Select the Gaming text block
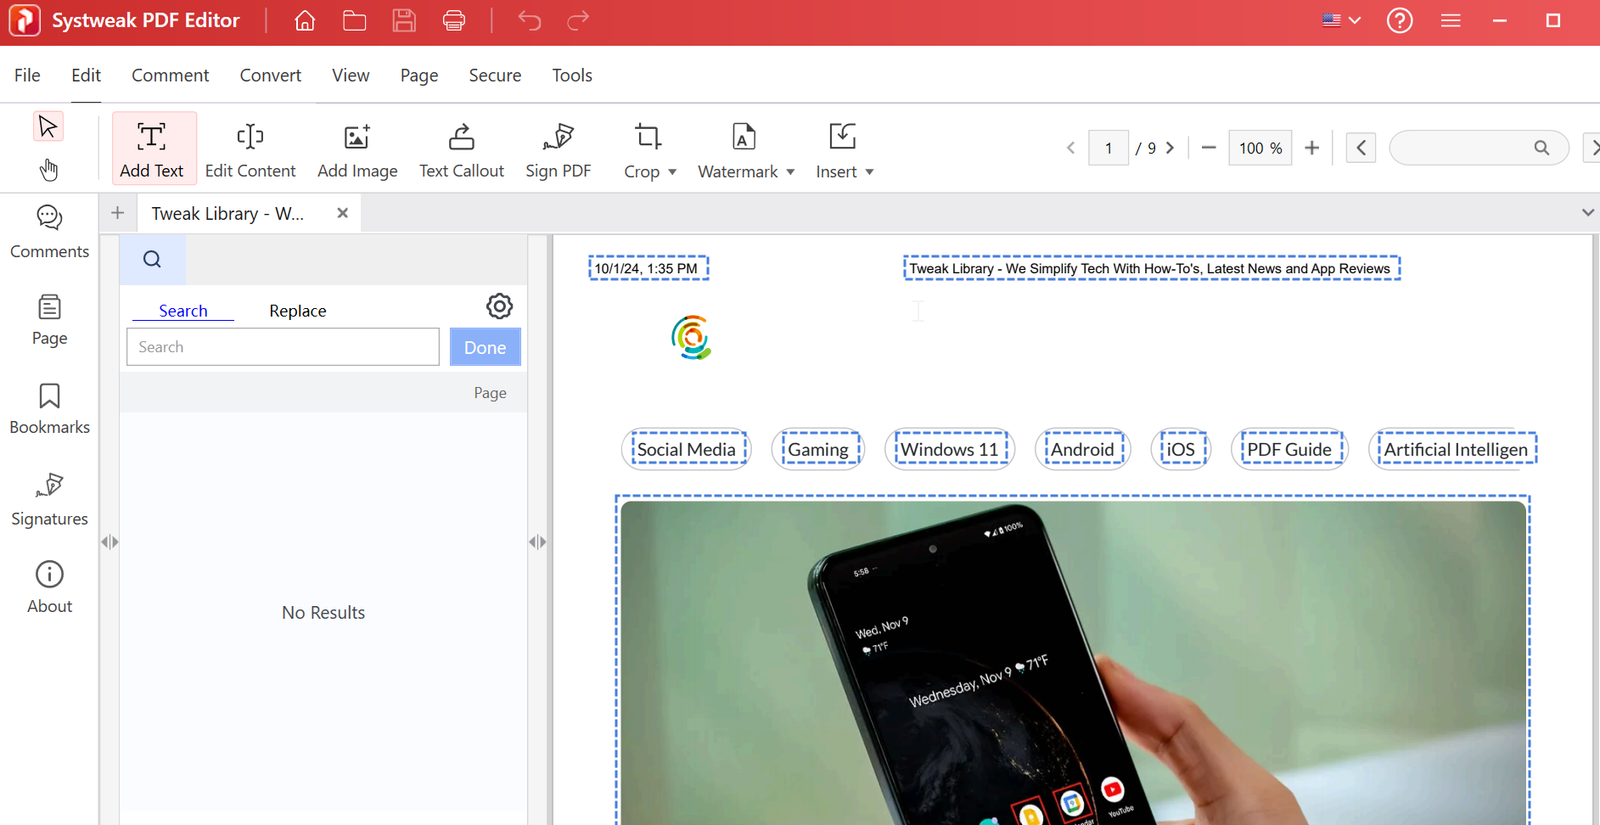This screenshot has width=1600, height=825. point(818,449)
